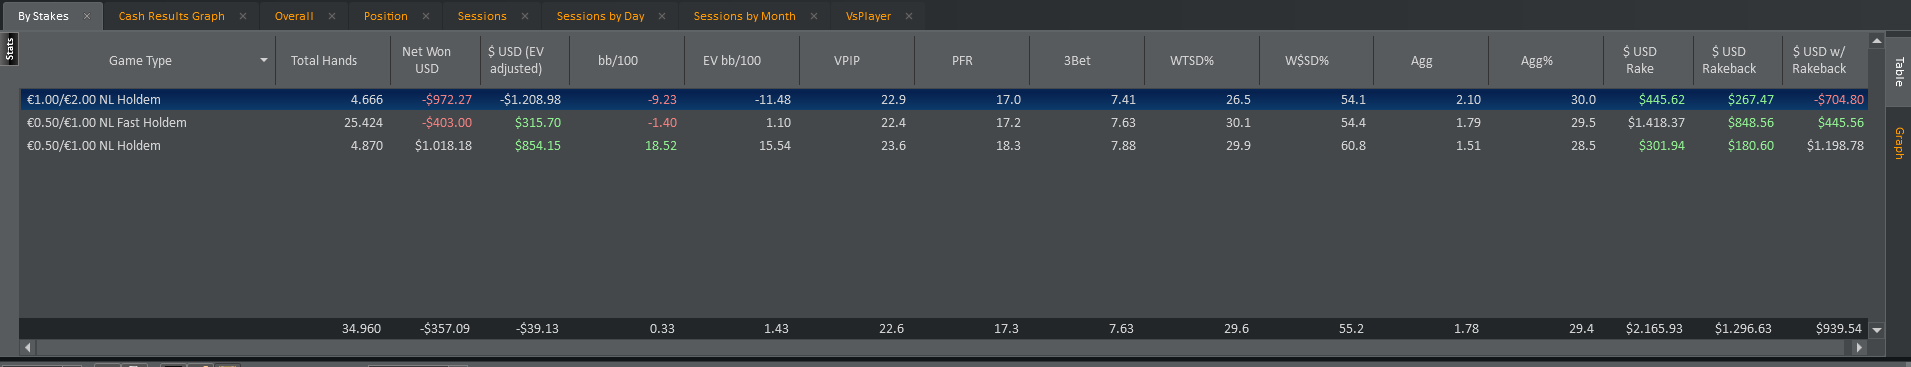Sort by bb/100 column header
The image size is (1911, 367).
click(x=618, y=61)
